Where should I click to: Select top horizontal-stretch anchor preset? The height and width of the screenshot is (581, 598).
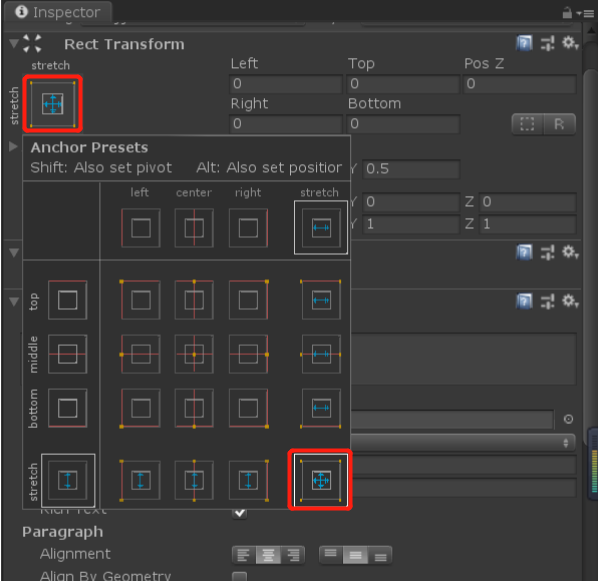[321, 300]
